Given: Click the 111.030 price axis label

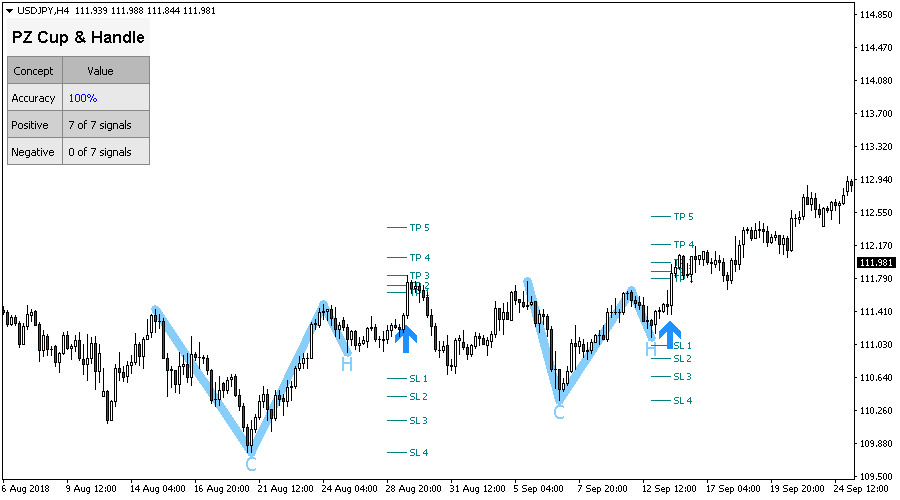Looking at the screenshot, I should tap(876, 345).
